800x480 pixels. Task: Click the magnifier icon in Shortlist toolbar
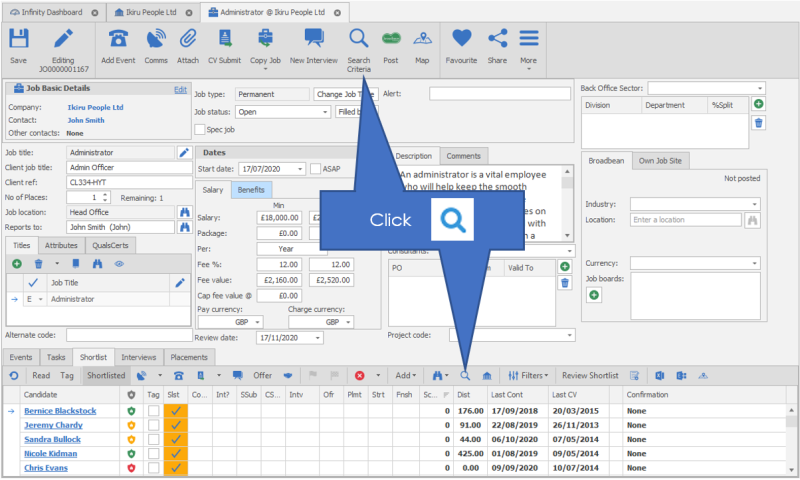(x=465, y=375)
